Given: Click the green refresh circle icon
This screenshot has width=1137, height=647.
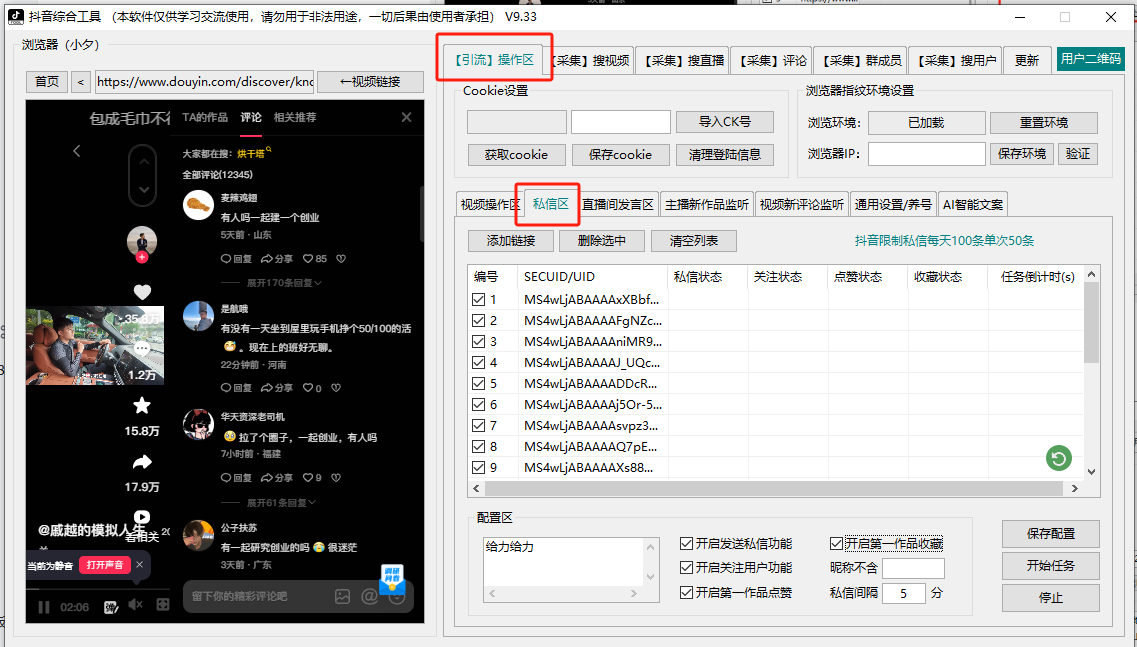Looking at the screenshot, I should coord(1058,458).
